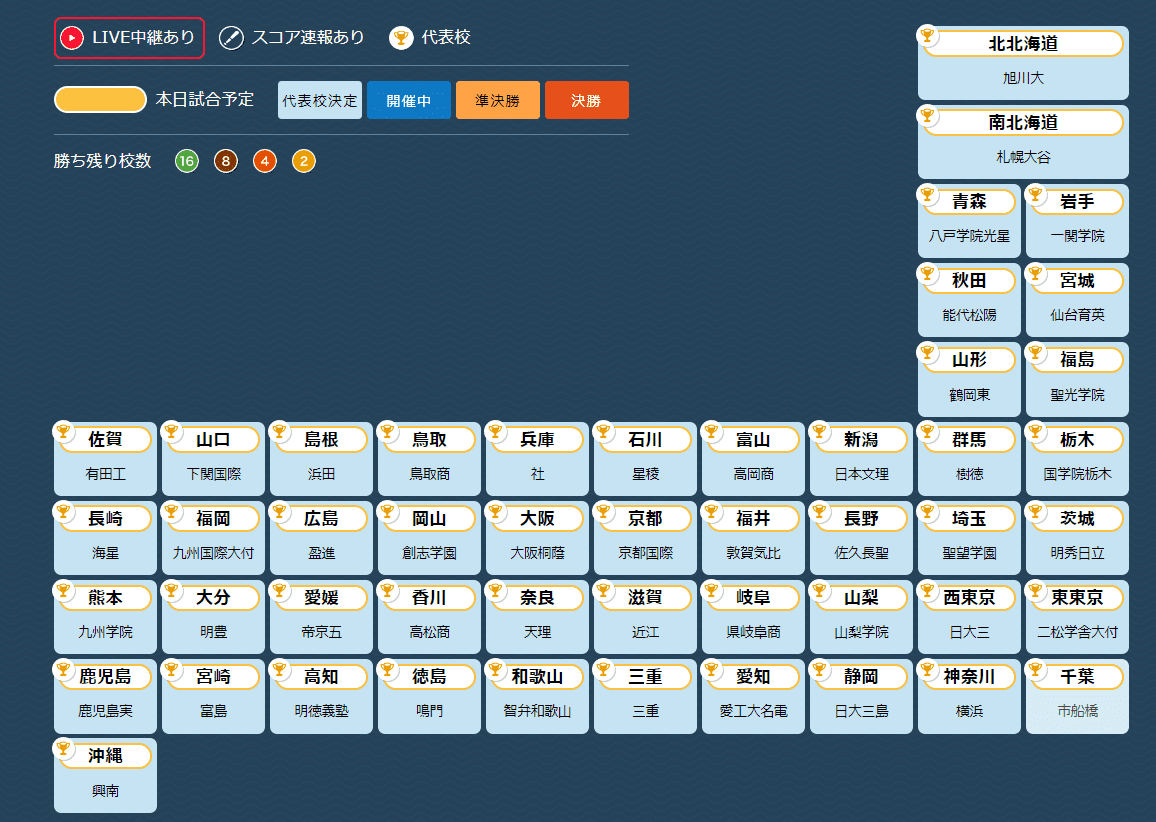Open the 山口 prefecture tab
Viewport: 1156px width, 822px height.
click(214, 440)
